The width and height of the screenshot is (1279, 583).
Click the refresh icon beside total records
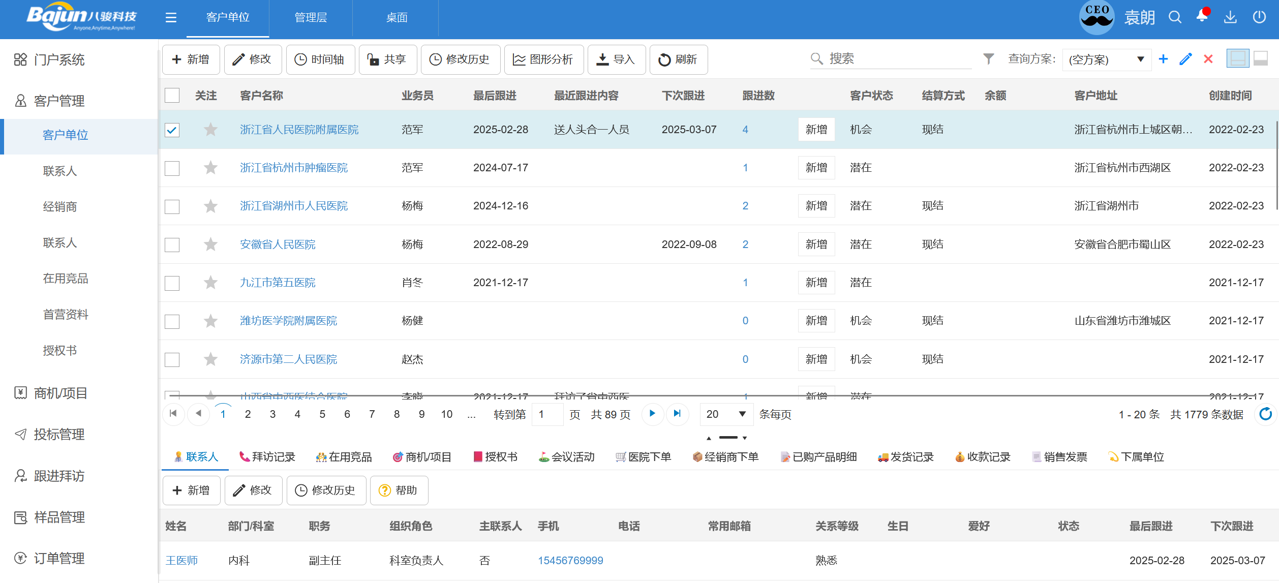[1265, 414]
